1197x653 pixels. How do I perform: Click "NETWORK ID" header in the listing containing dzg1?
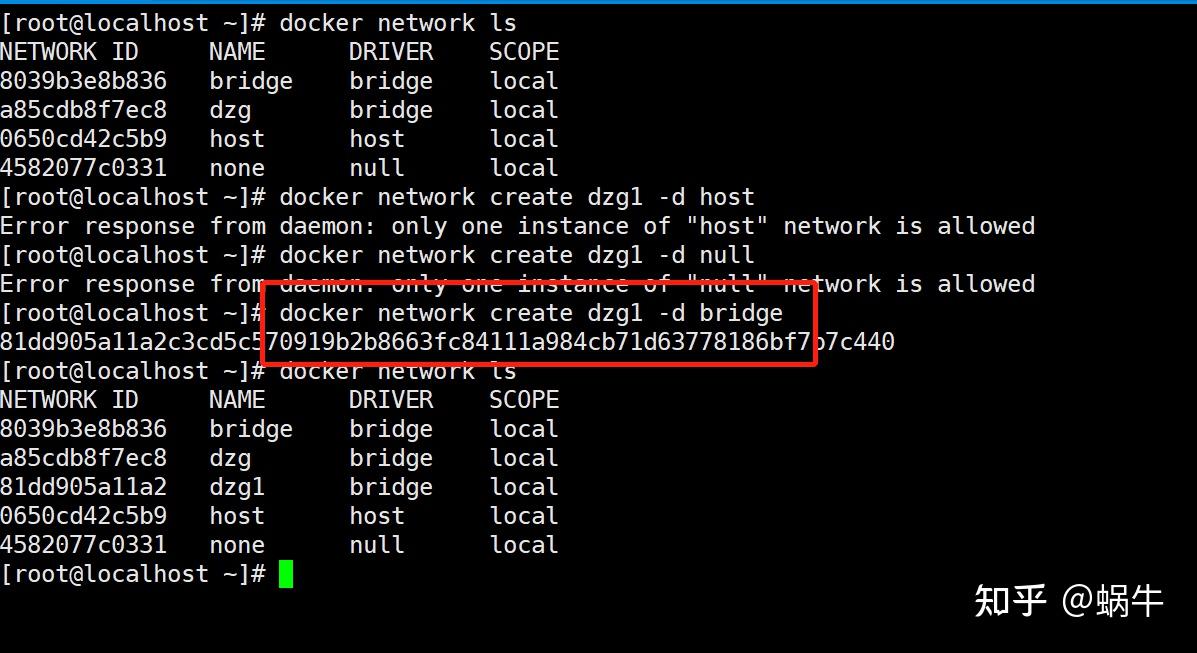tap(69, 399)
